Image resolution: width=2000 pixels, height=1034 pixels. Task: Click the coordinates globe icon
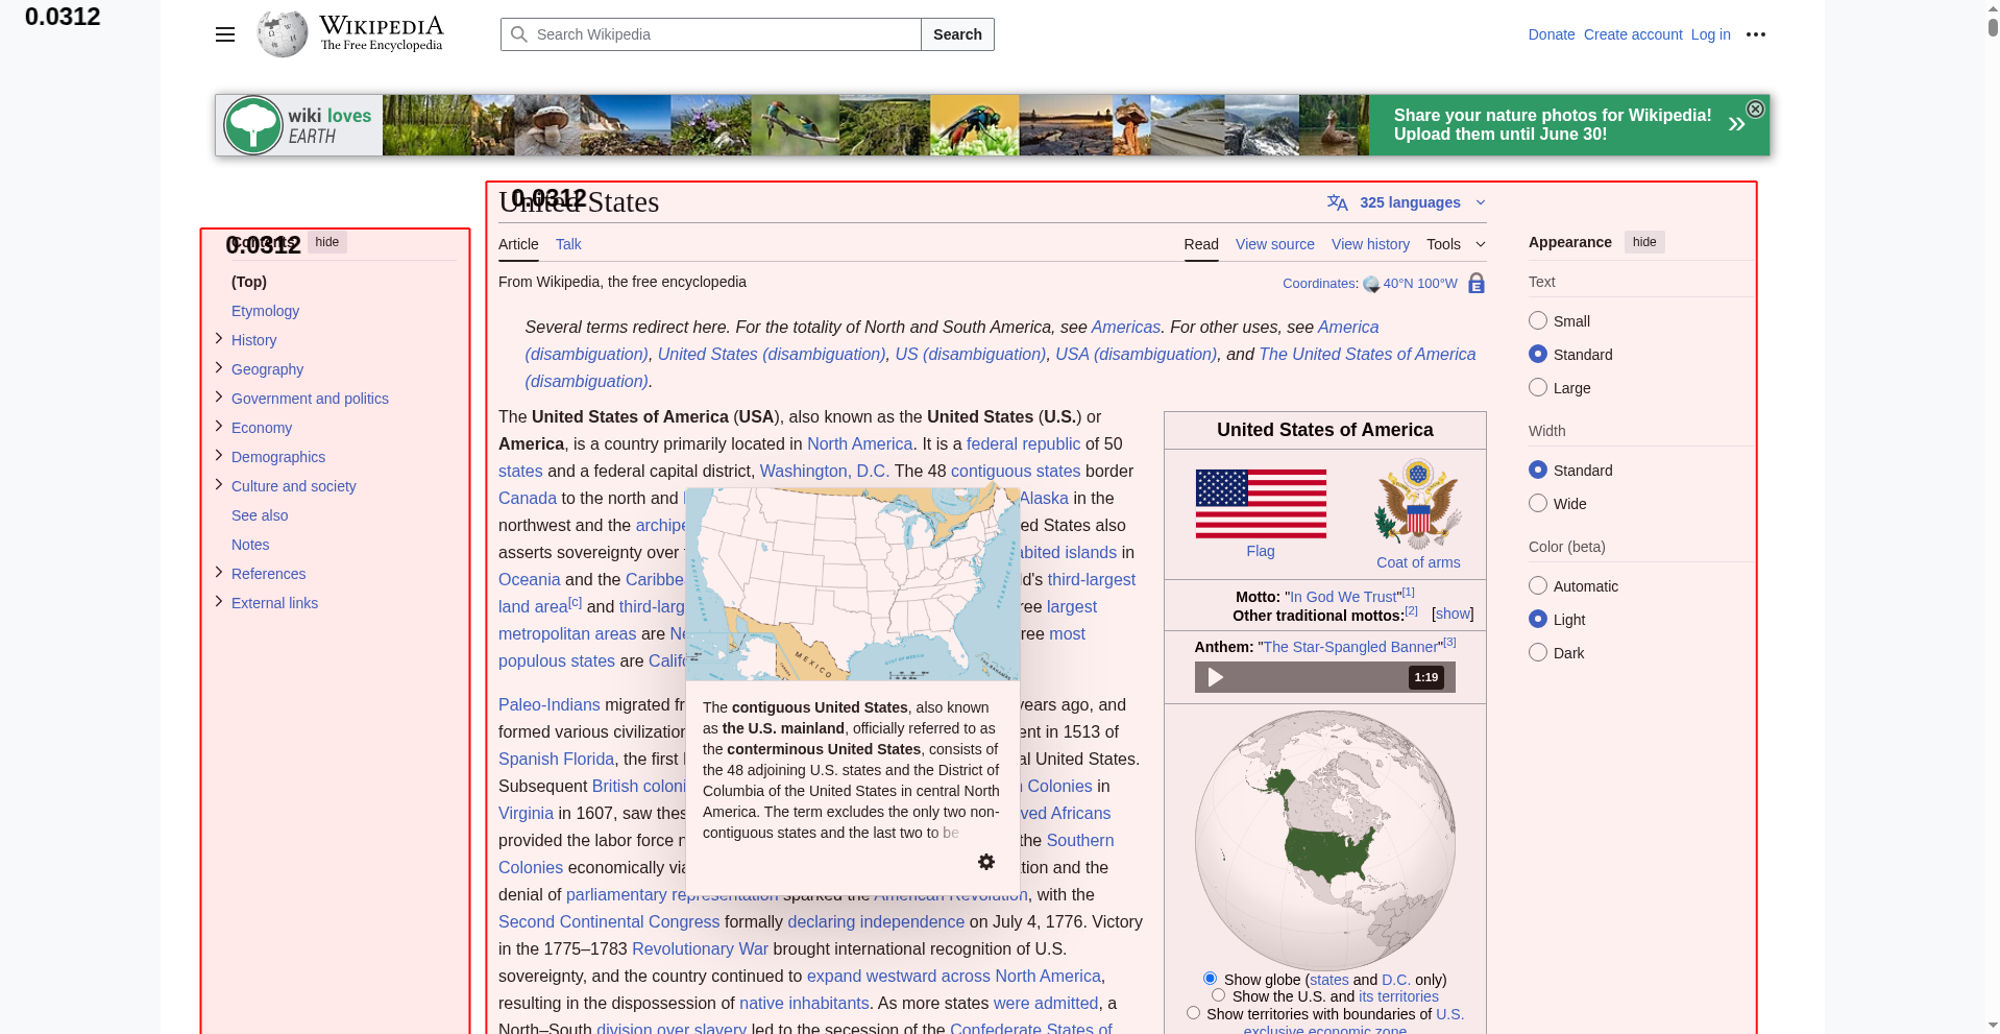[x=1371, y=284]
